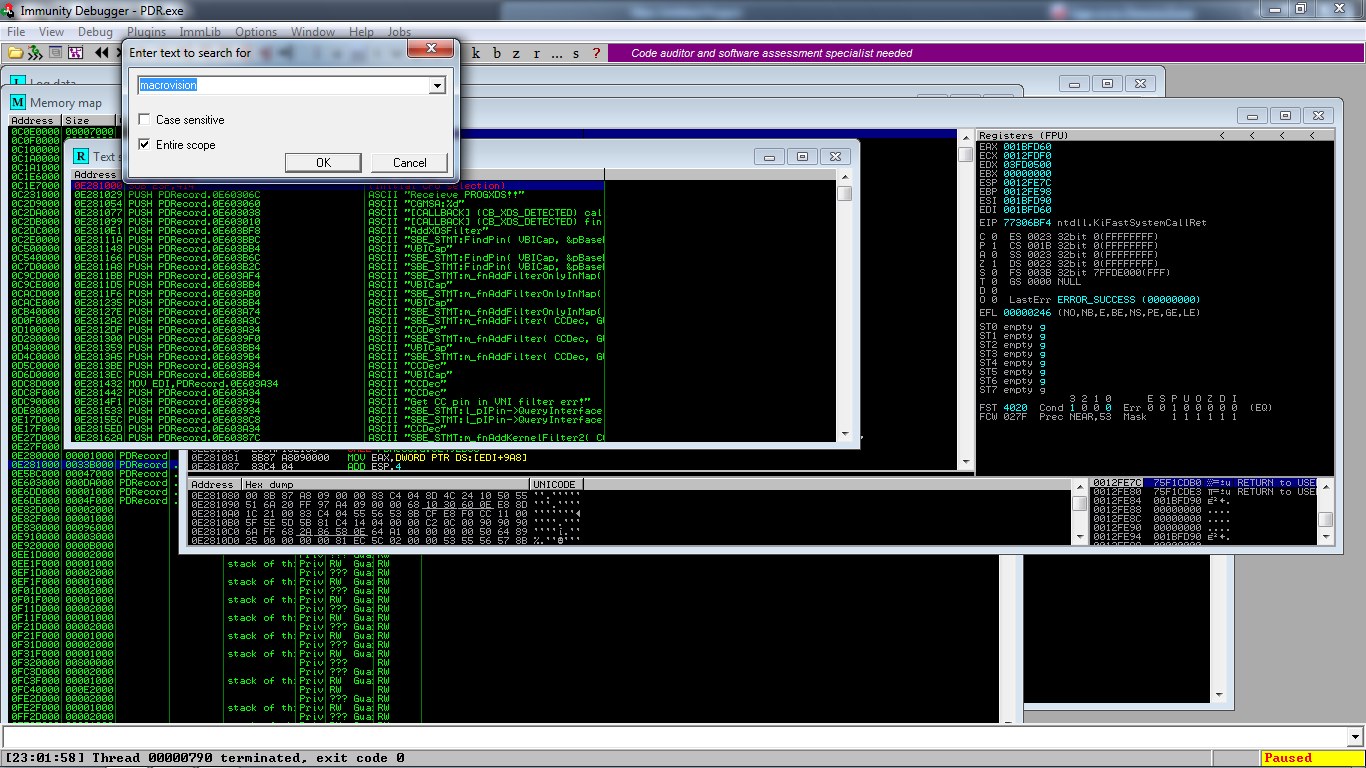Click the FST 4020 status word value
Viewport: 1366px width, 768px height.
point(1014,408)
